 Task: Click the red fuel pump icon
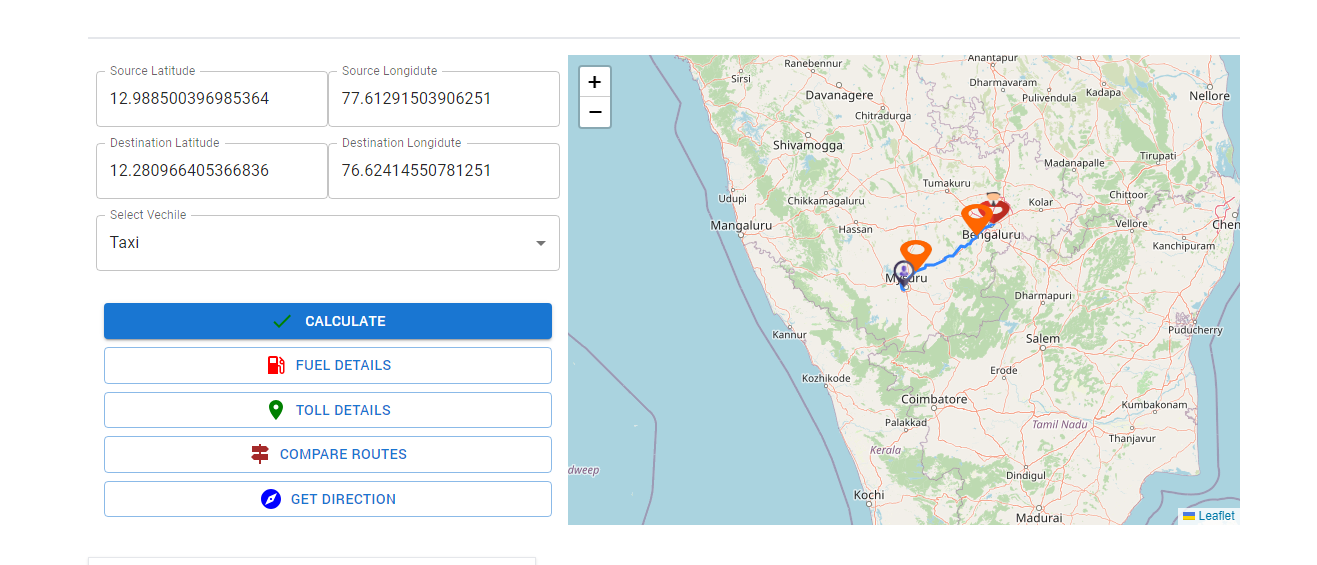(276, 365)
